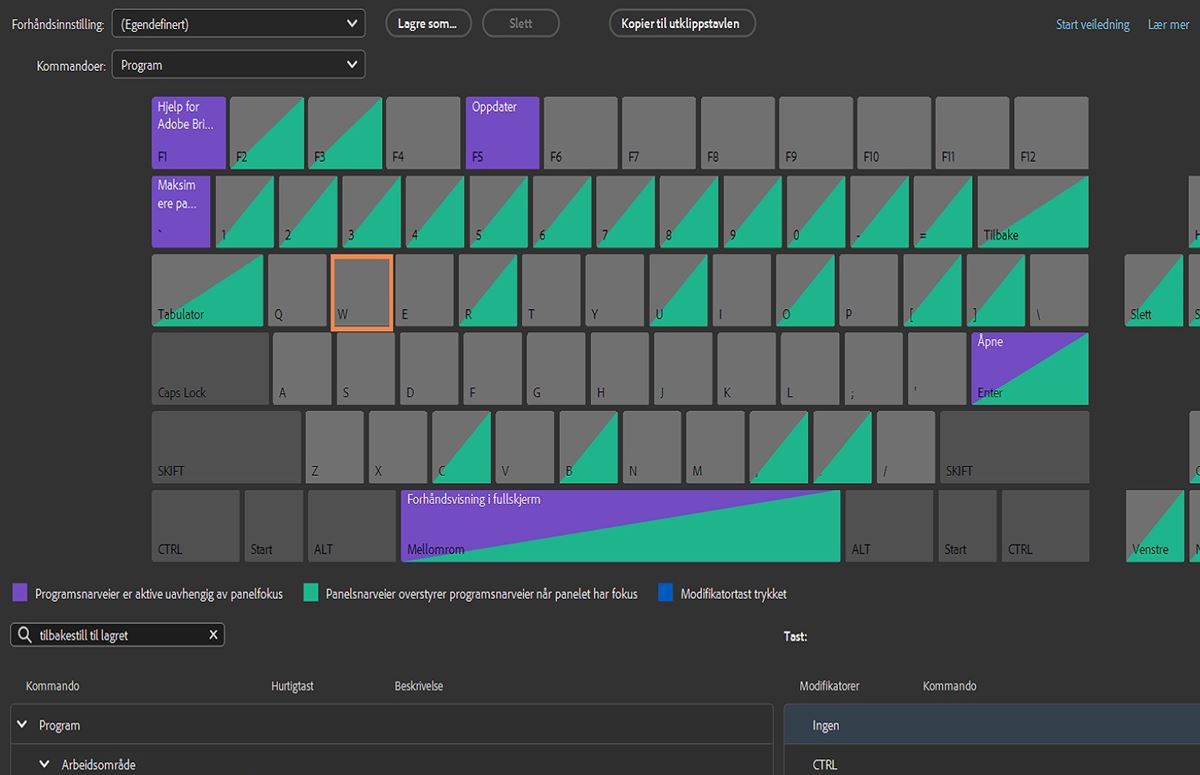This screenshot has width=1200, height=775.
Task: Select the A key
Action: coord(302,369)
